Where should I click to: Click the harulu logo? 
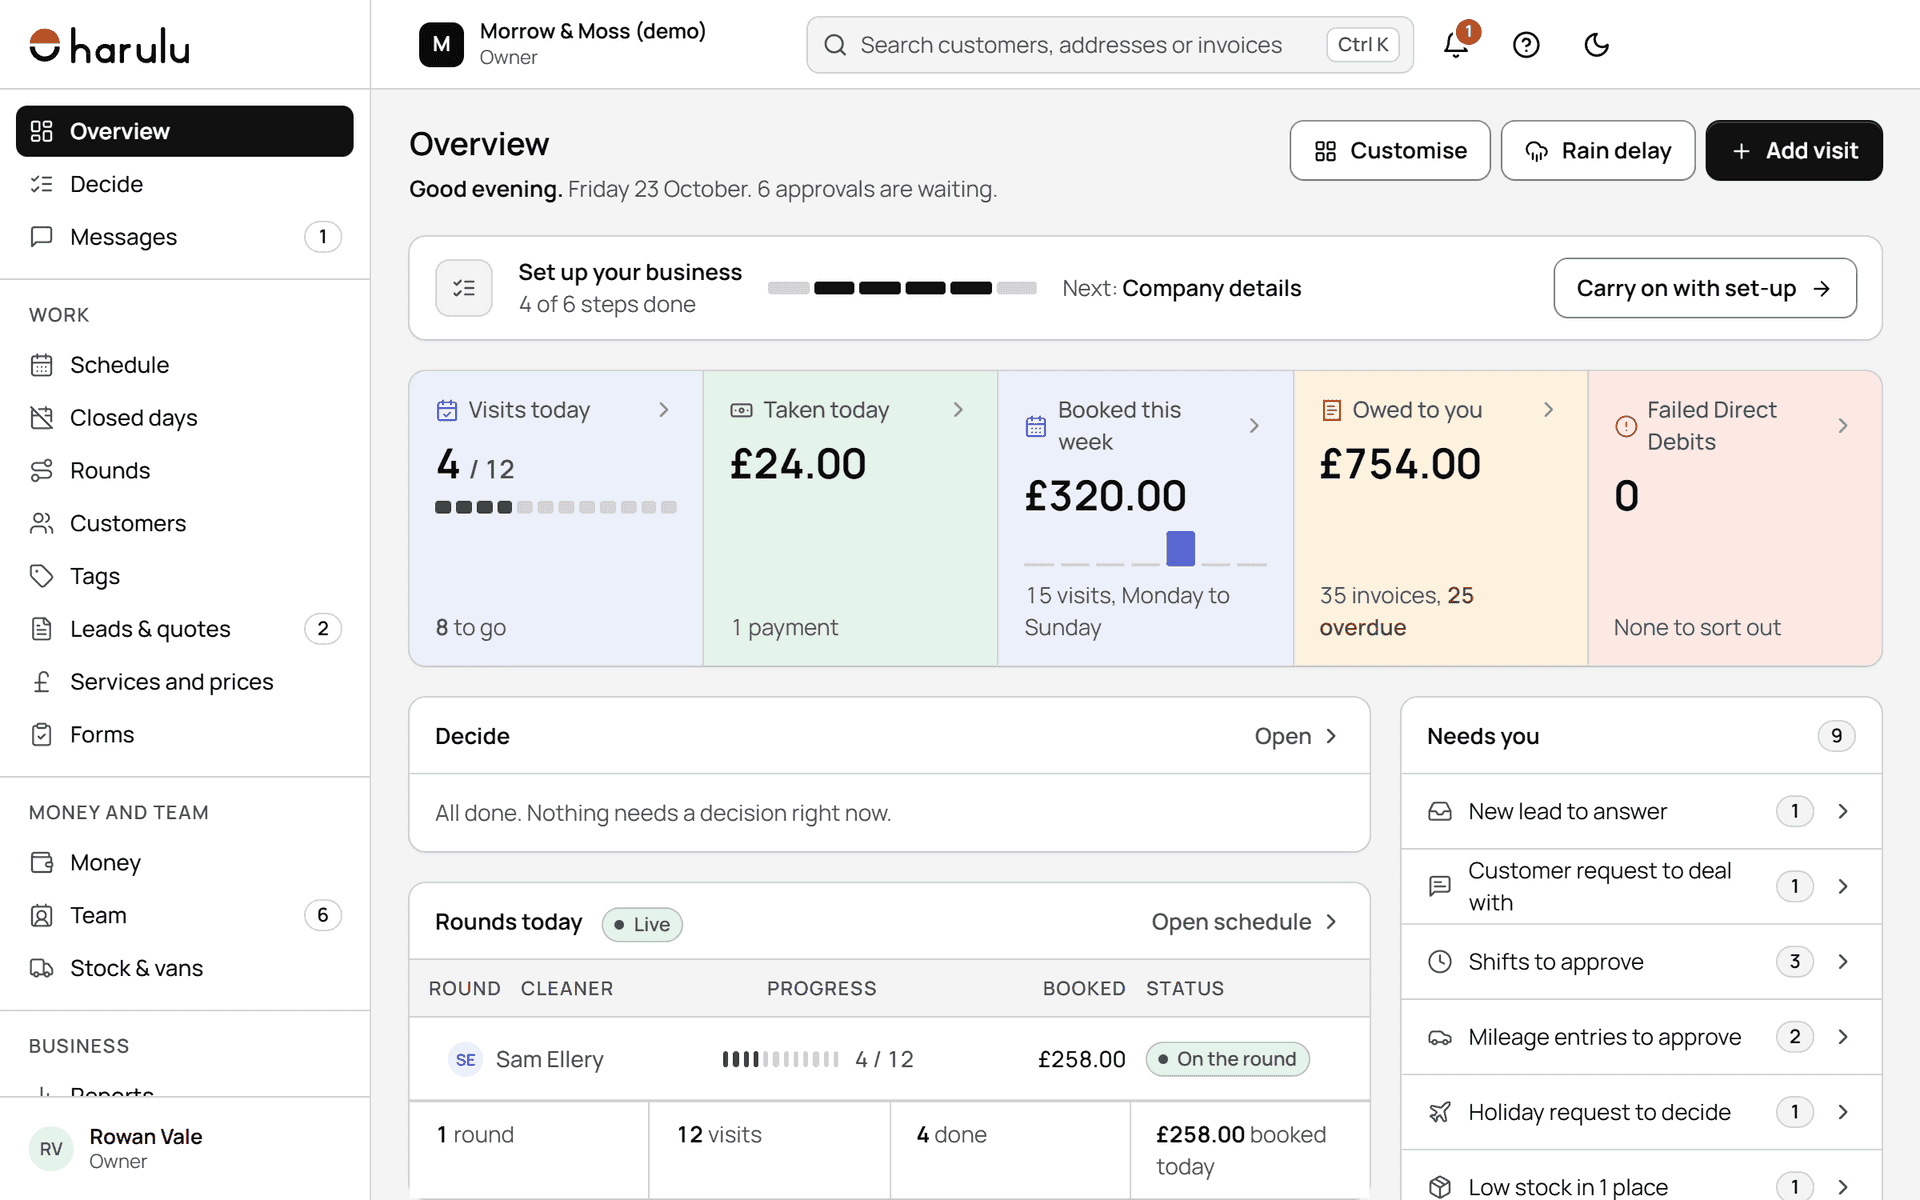pos(109,46)
